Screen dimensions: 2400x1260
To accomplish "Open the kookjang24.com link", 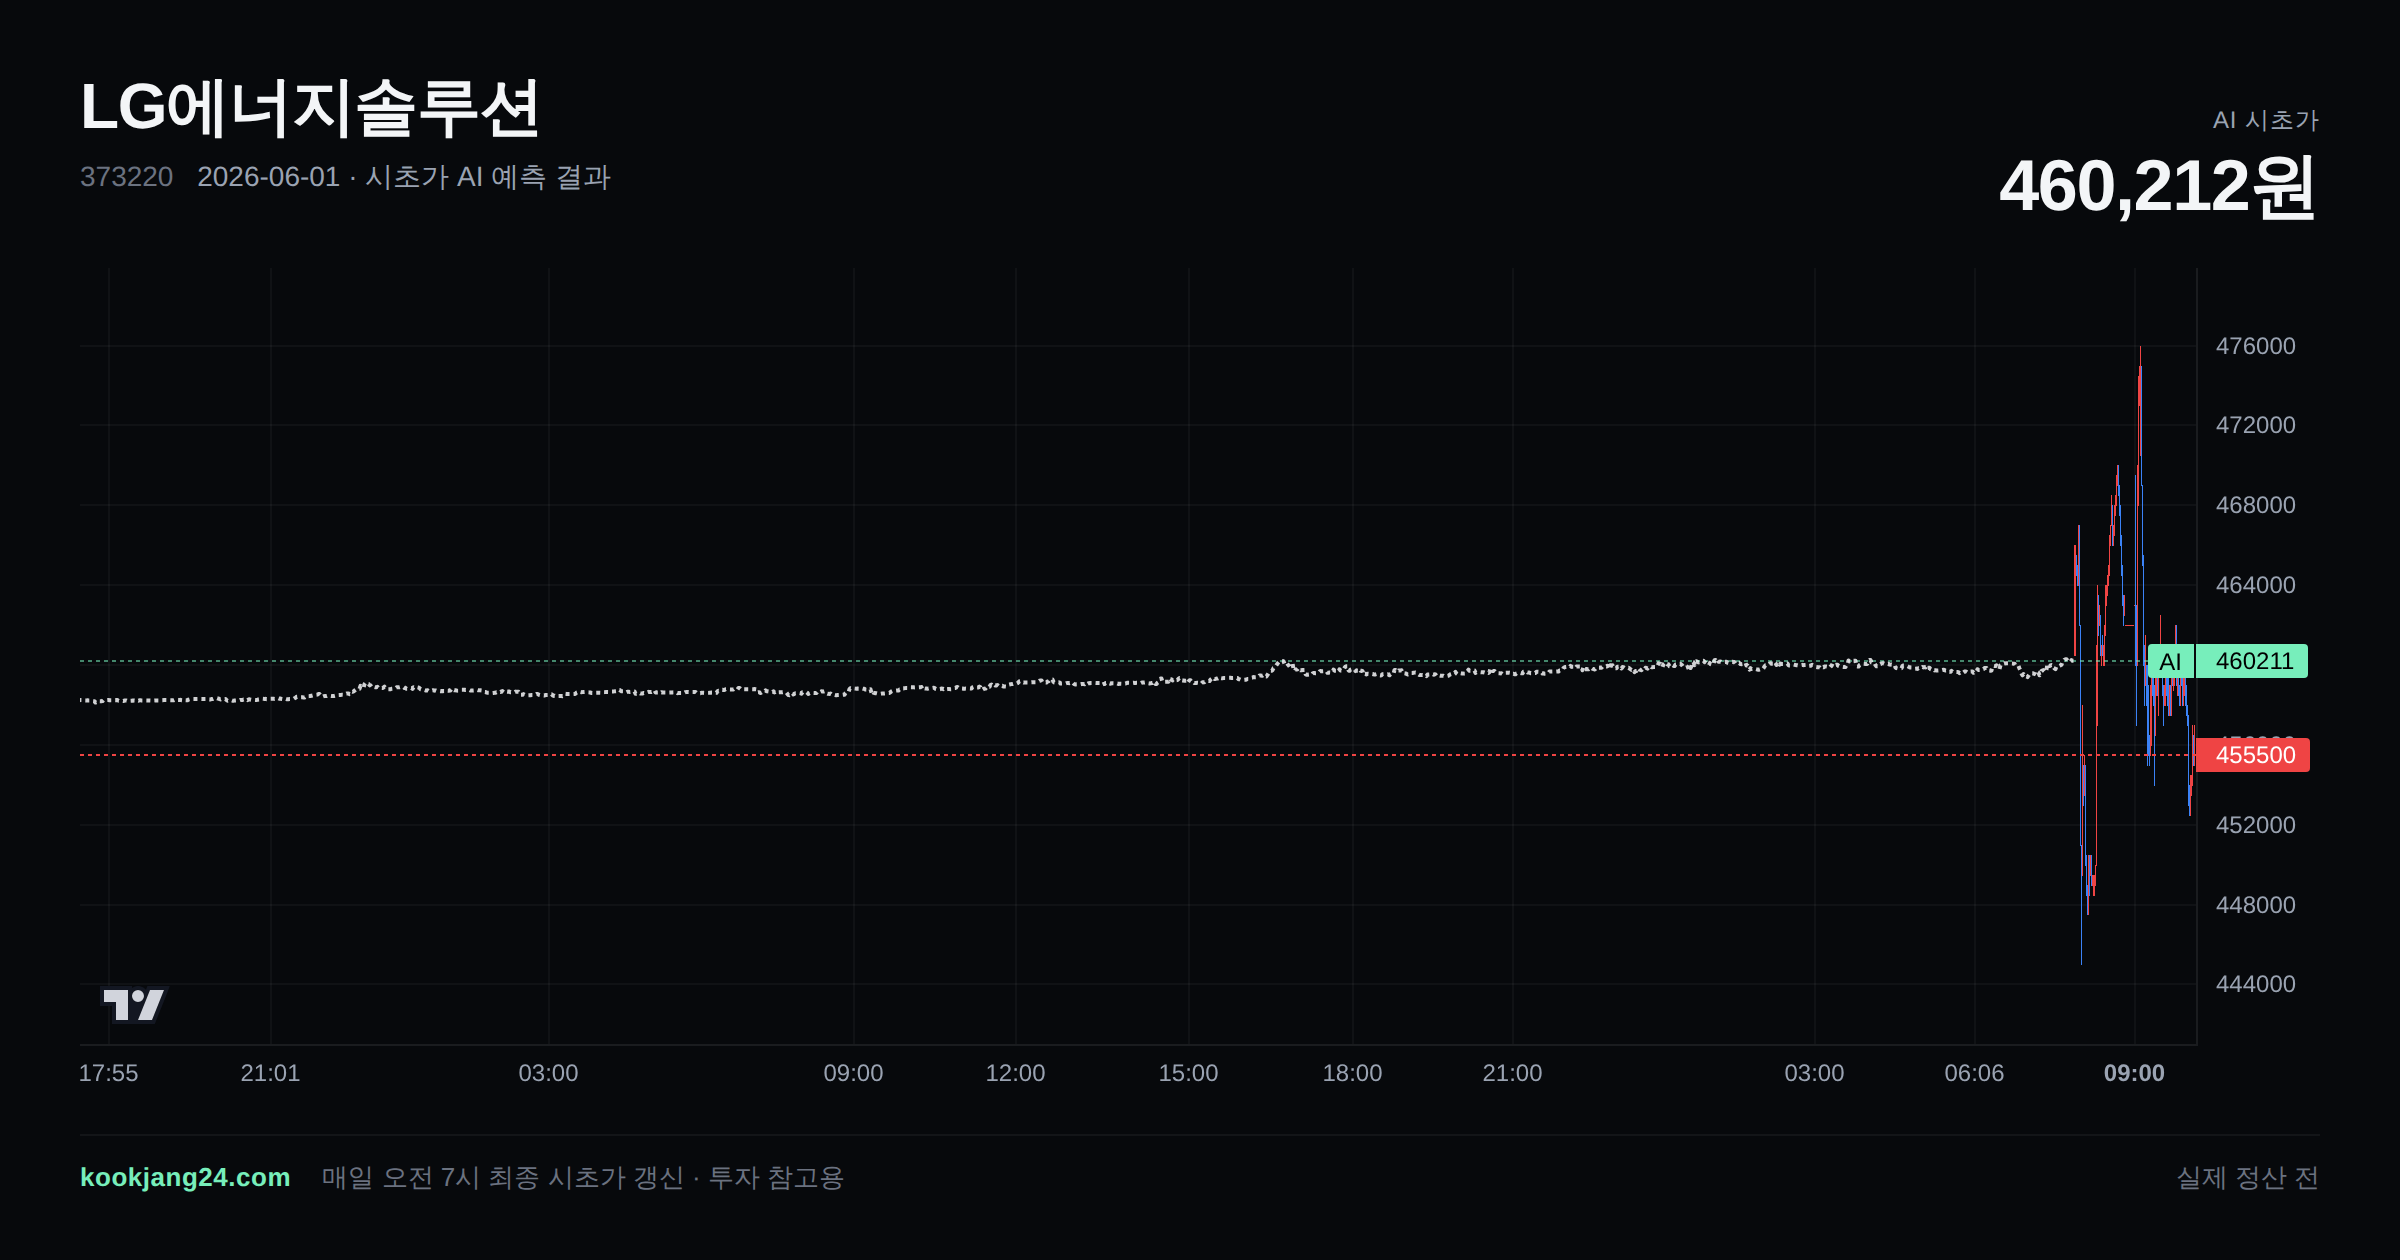I will click(x=185, y=1177).
